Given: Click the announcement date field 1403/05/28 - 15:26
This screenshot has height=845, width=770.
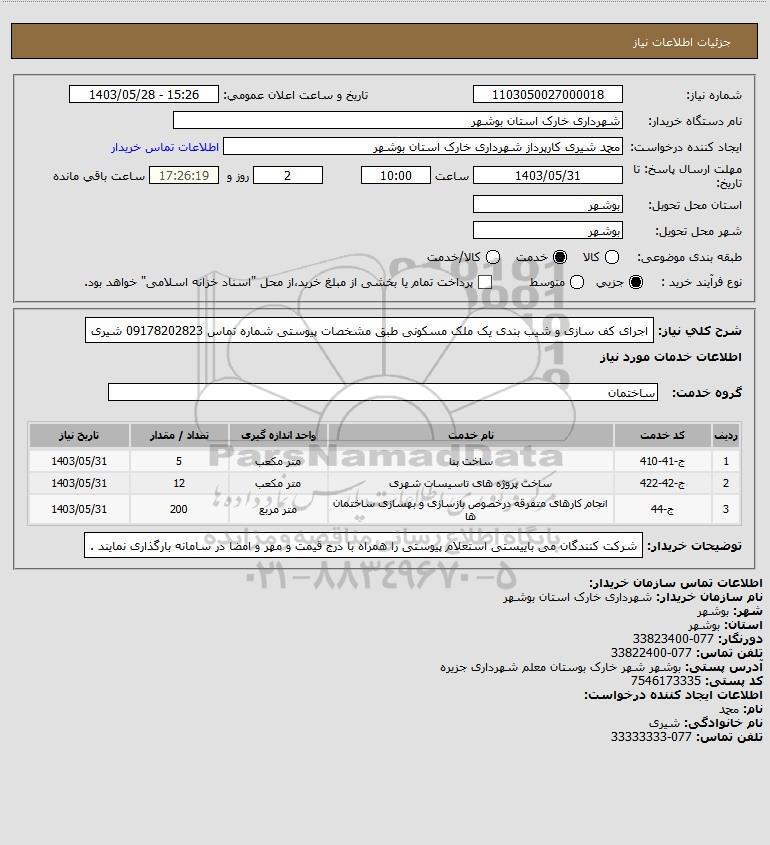Looking at the screenshot, I should pyautogui.click(x=144, y=94).
